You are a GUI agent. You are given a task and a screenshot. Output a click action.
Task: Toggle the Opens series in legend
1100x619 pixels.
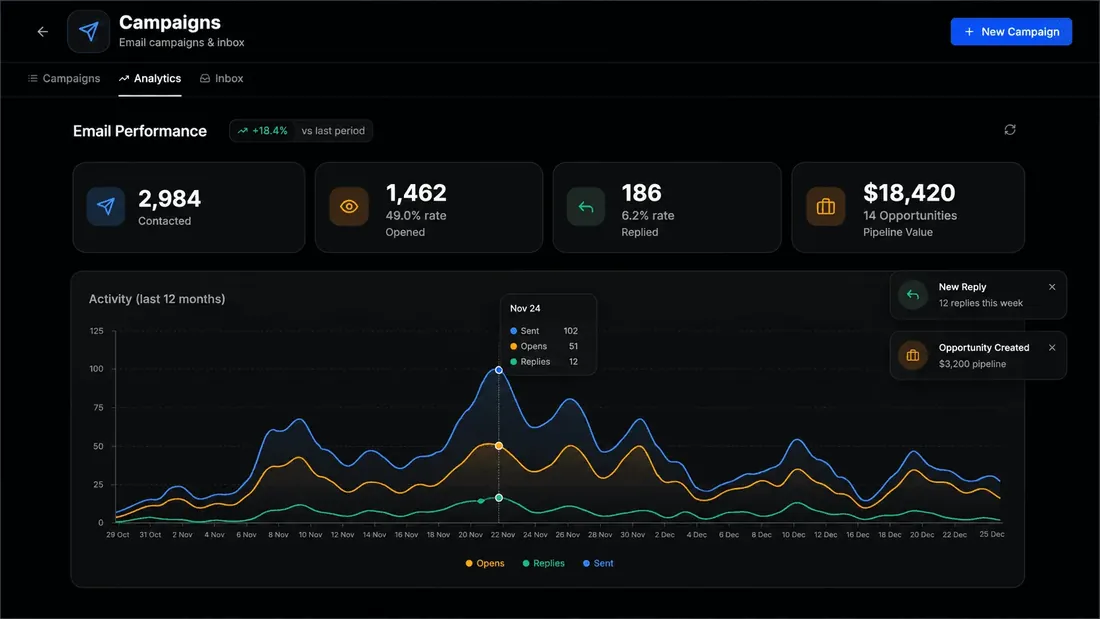(485, 563)
